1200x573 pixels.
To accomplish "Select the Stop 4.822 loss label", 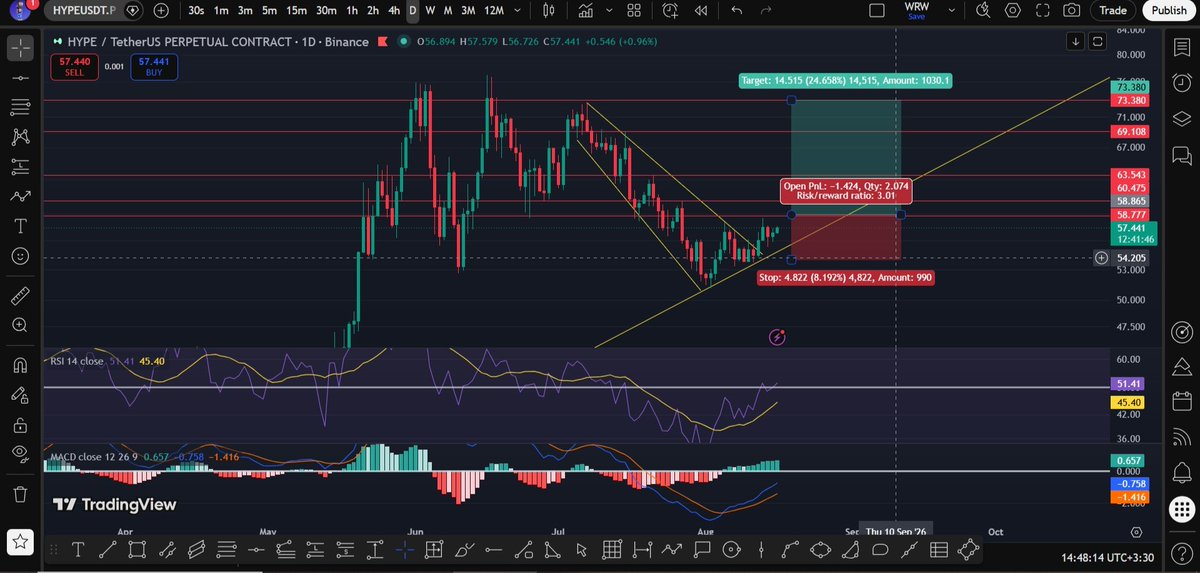I will tap(846, 277).
